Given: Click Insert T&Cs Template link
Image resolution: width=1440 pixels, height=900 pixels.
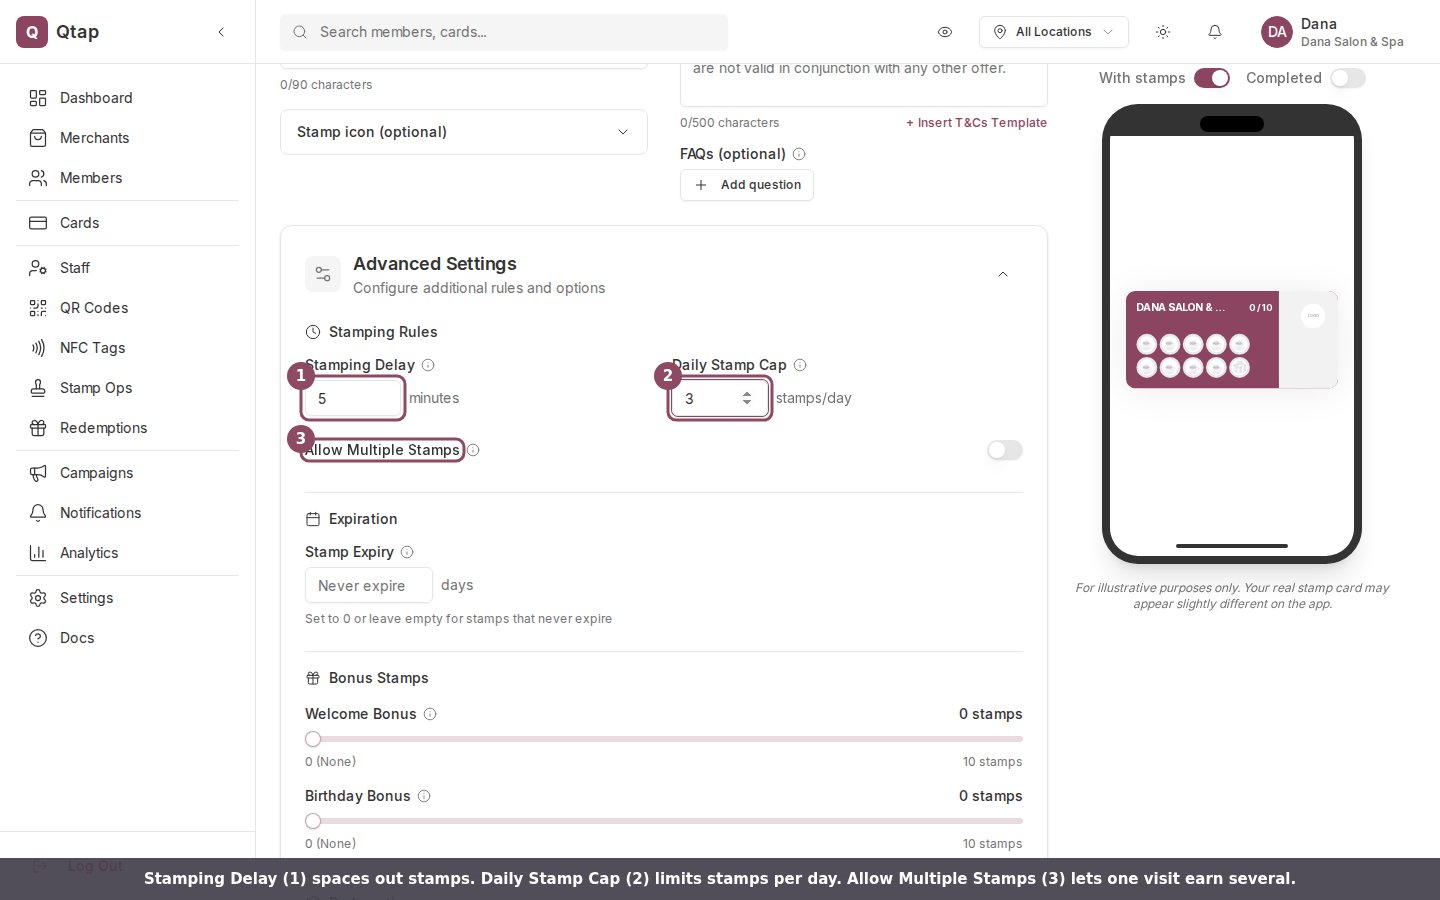Looking at the screenshot, I should click(x=977, y=123).
